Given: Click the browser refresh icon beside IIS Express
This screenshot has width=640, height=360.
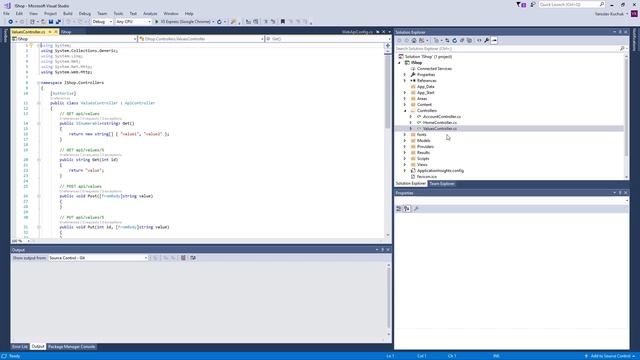Looking at the screenshot, I should click(x=219, y=22).
